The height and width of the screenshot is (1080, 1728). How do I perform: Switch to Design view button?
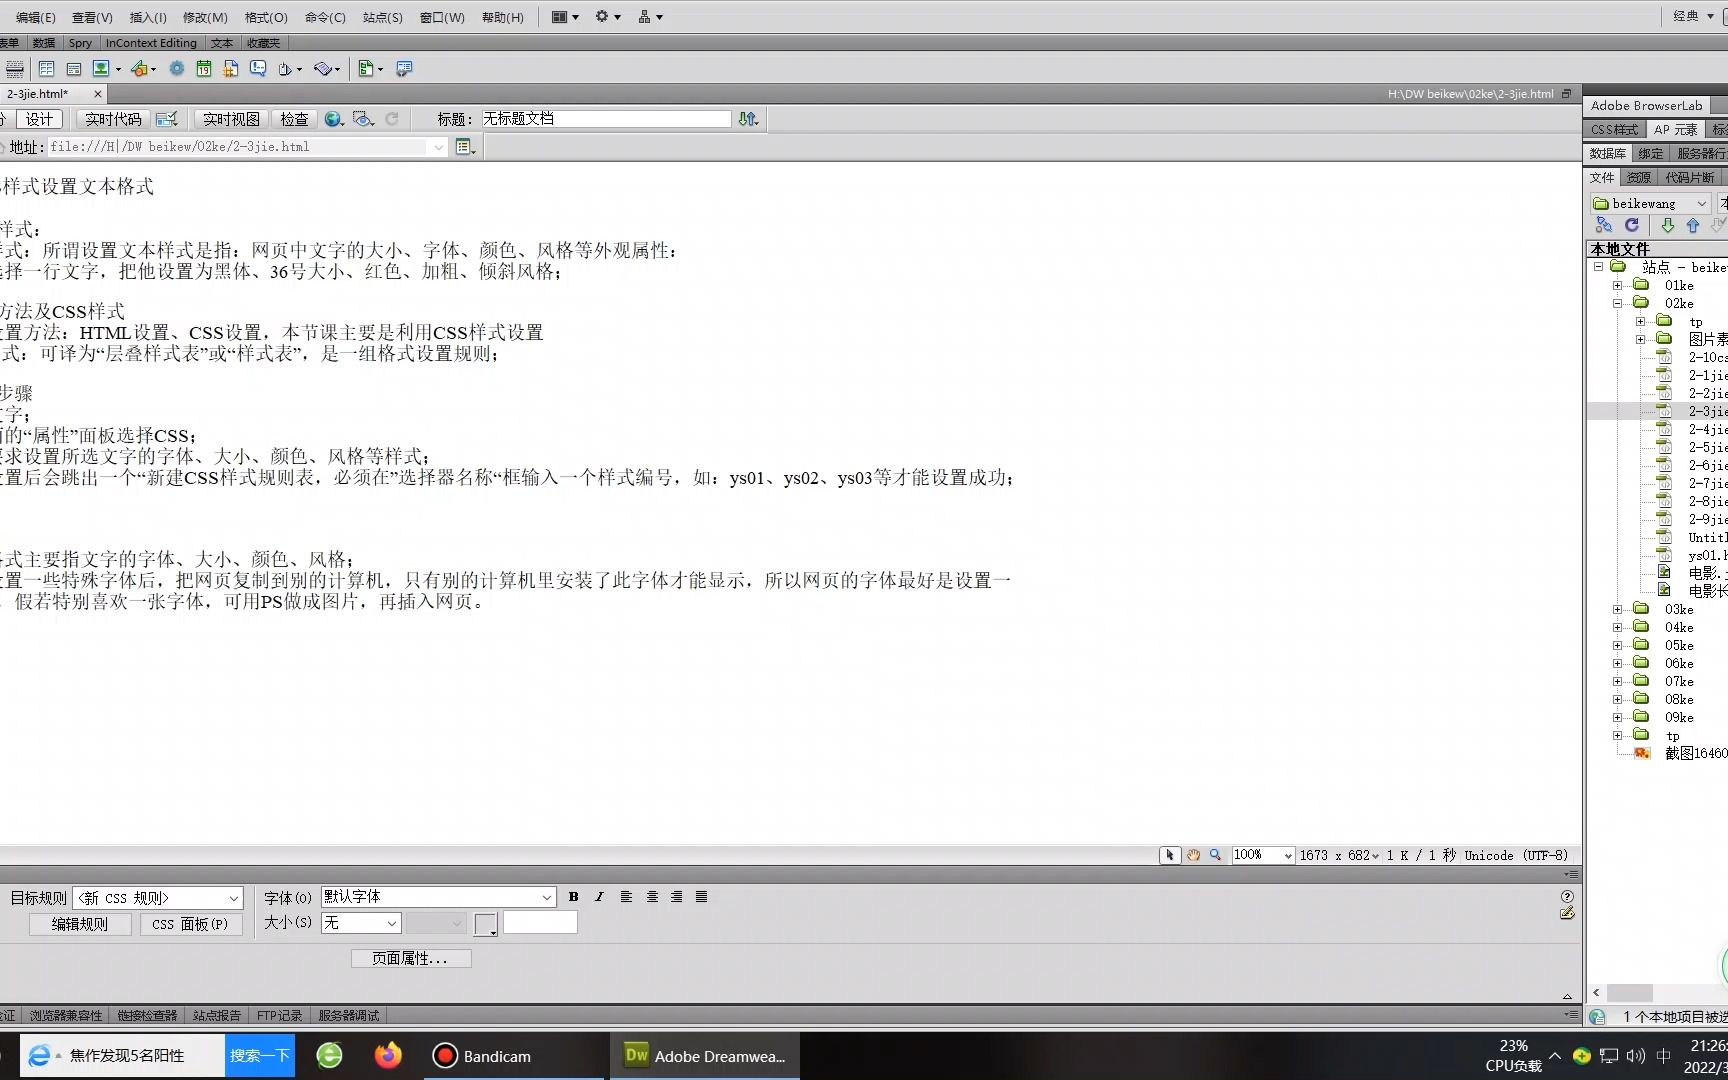(x=40, y=119)
